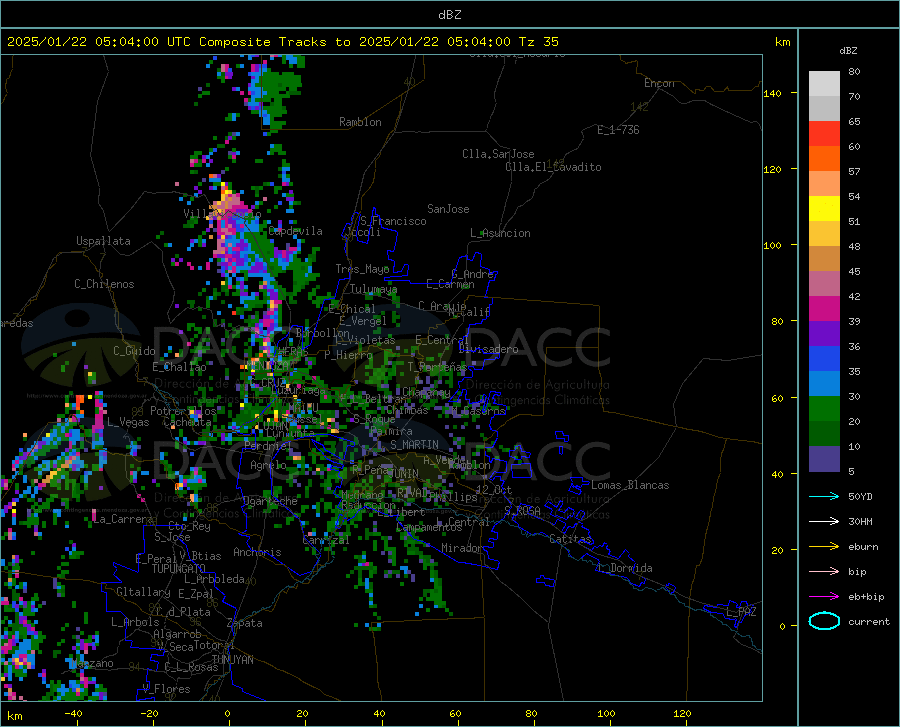This screenshot has width=900, height=727.
Task: Click the 140 km vertical axis tick
Action: click(x=773, y=93)
